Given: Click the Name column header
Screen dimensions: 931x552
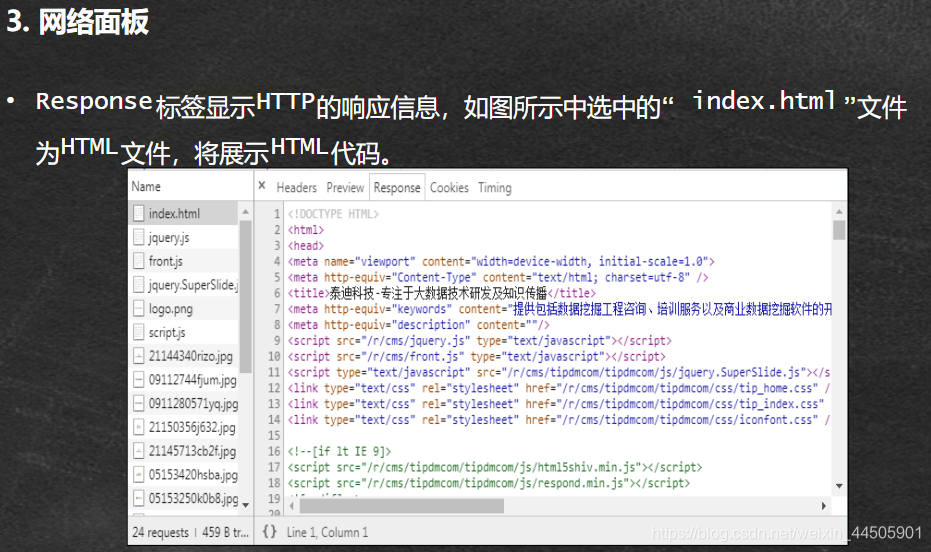Looking at the screenshot, I should [x=146, y=186].
